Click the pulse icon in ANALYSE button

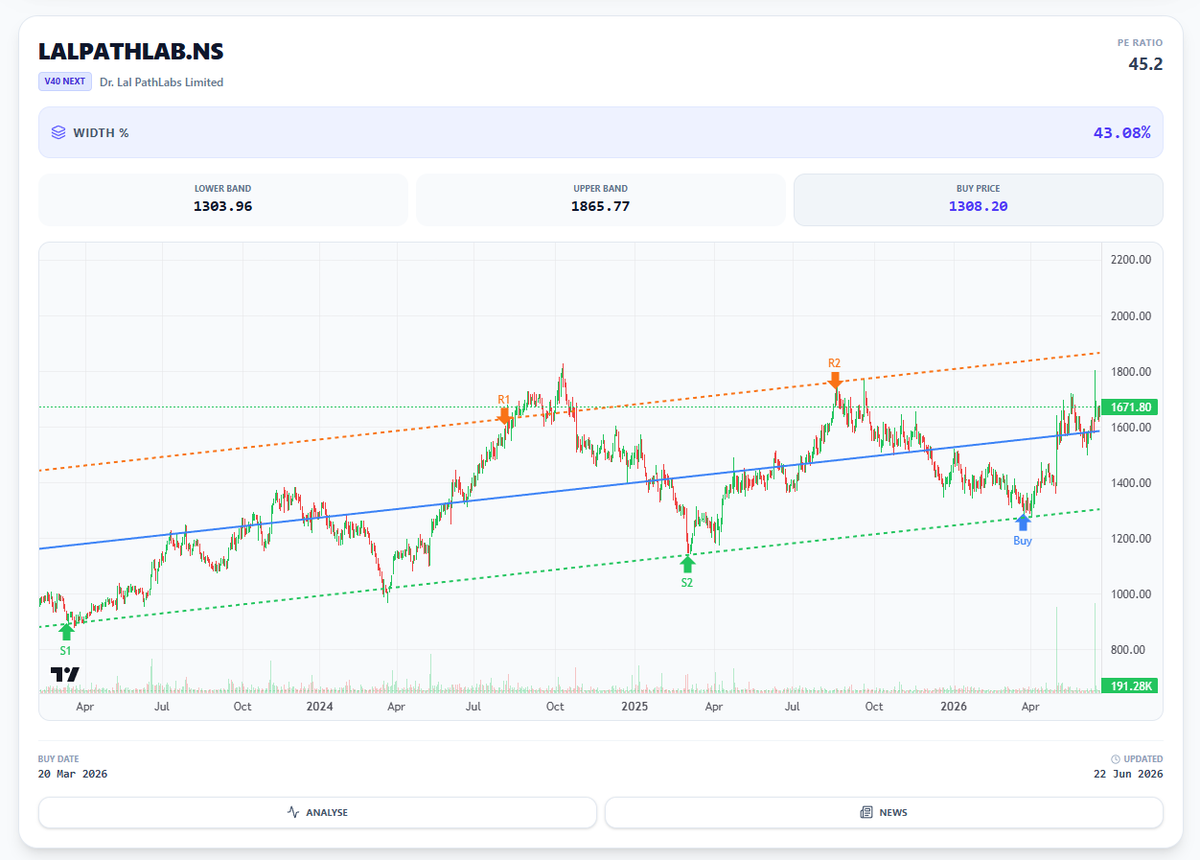click(x=293, y=812)
